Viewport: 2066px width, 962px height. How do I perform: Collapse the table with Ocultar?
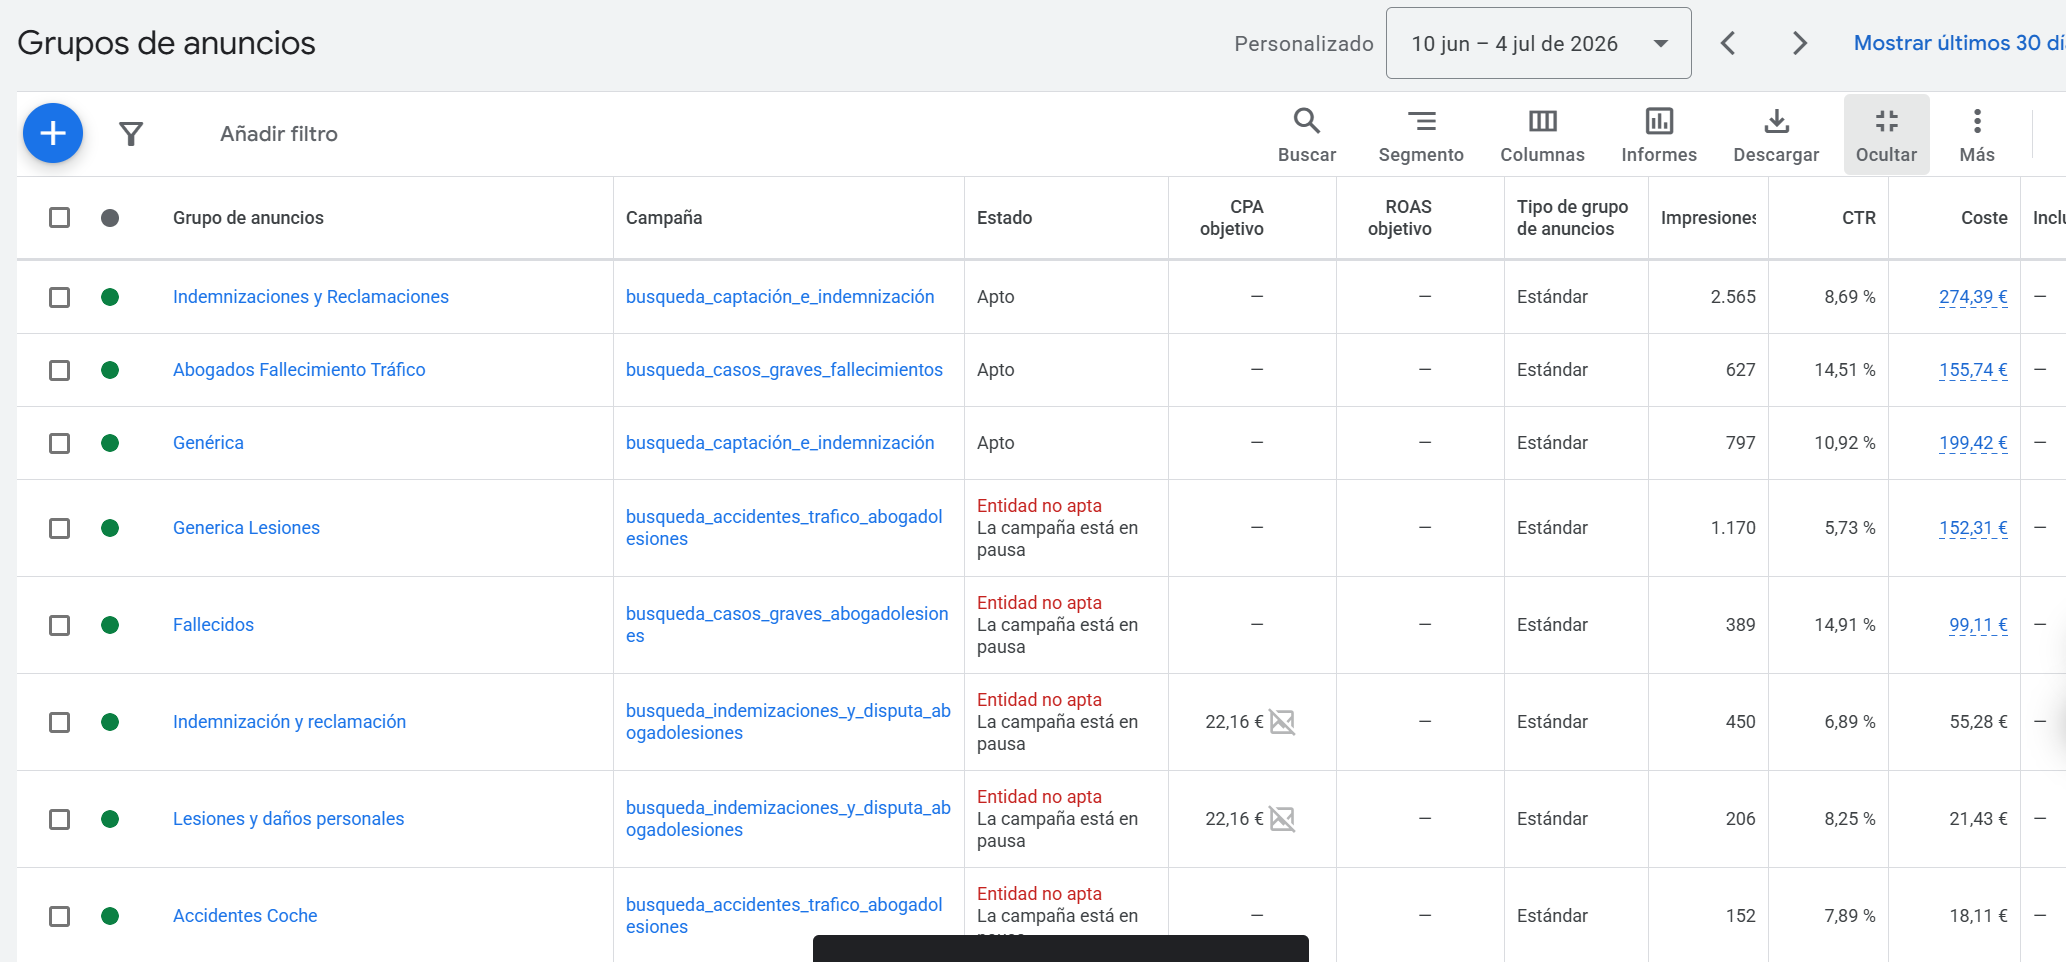[x=1886, y=134]
